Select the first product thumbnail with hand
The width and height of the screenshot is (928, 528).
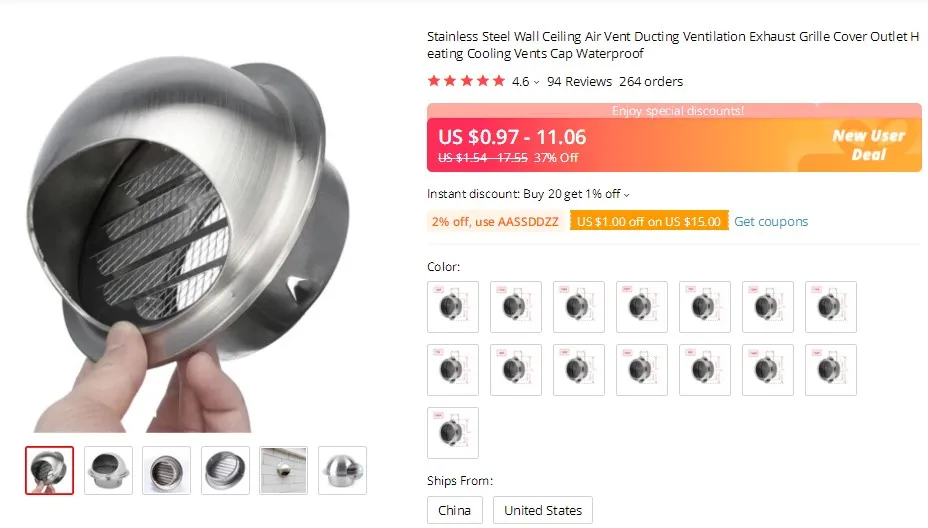[50, 471]
